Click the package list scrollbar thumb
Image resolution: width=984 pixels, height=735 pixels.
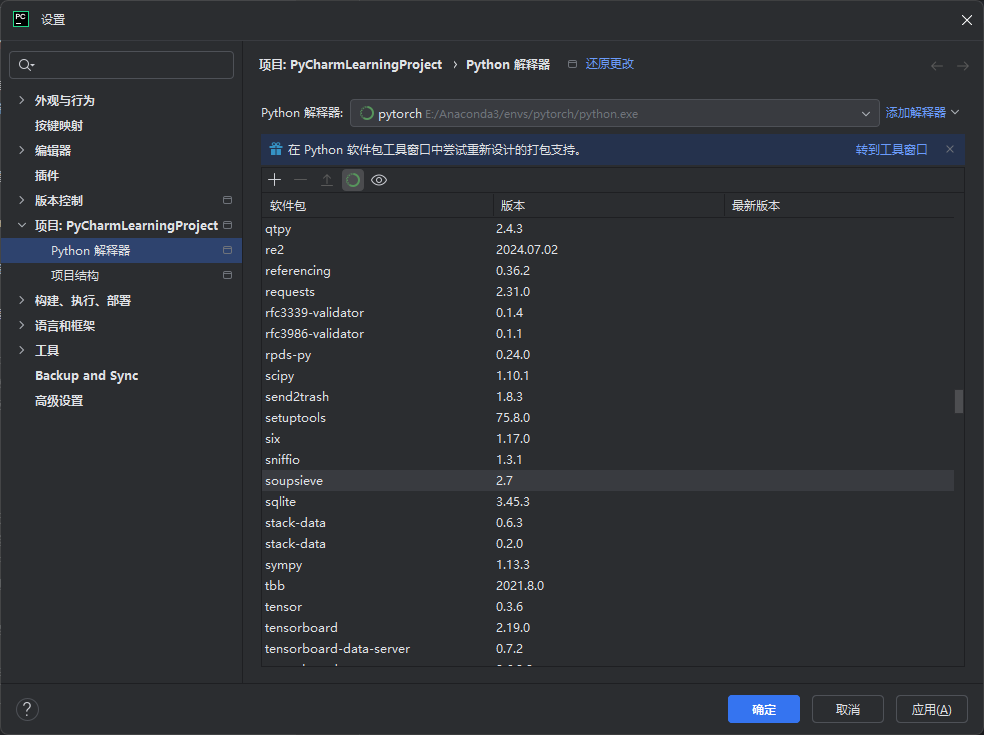958,402
